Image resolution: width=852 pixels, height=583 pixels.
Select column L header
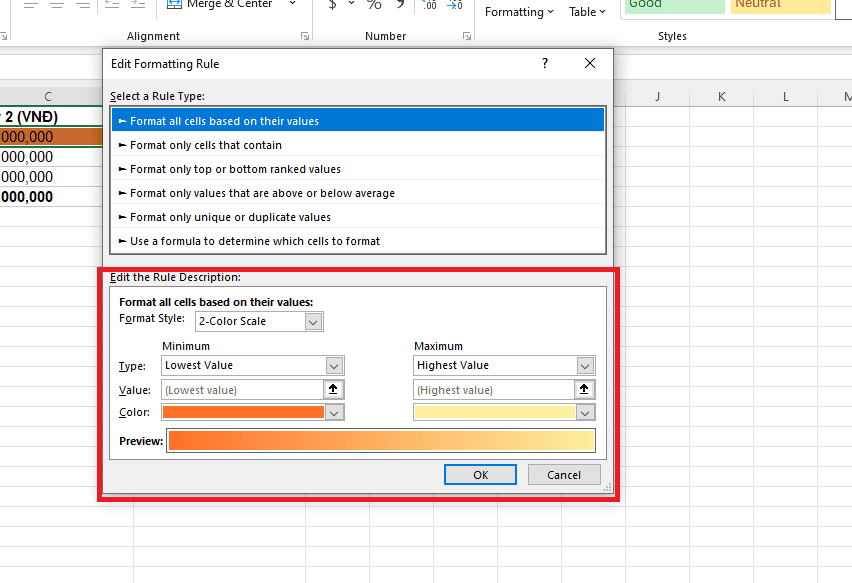click(786, 97)
